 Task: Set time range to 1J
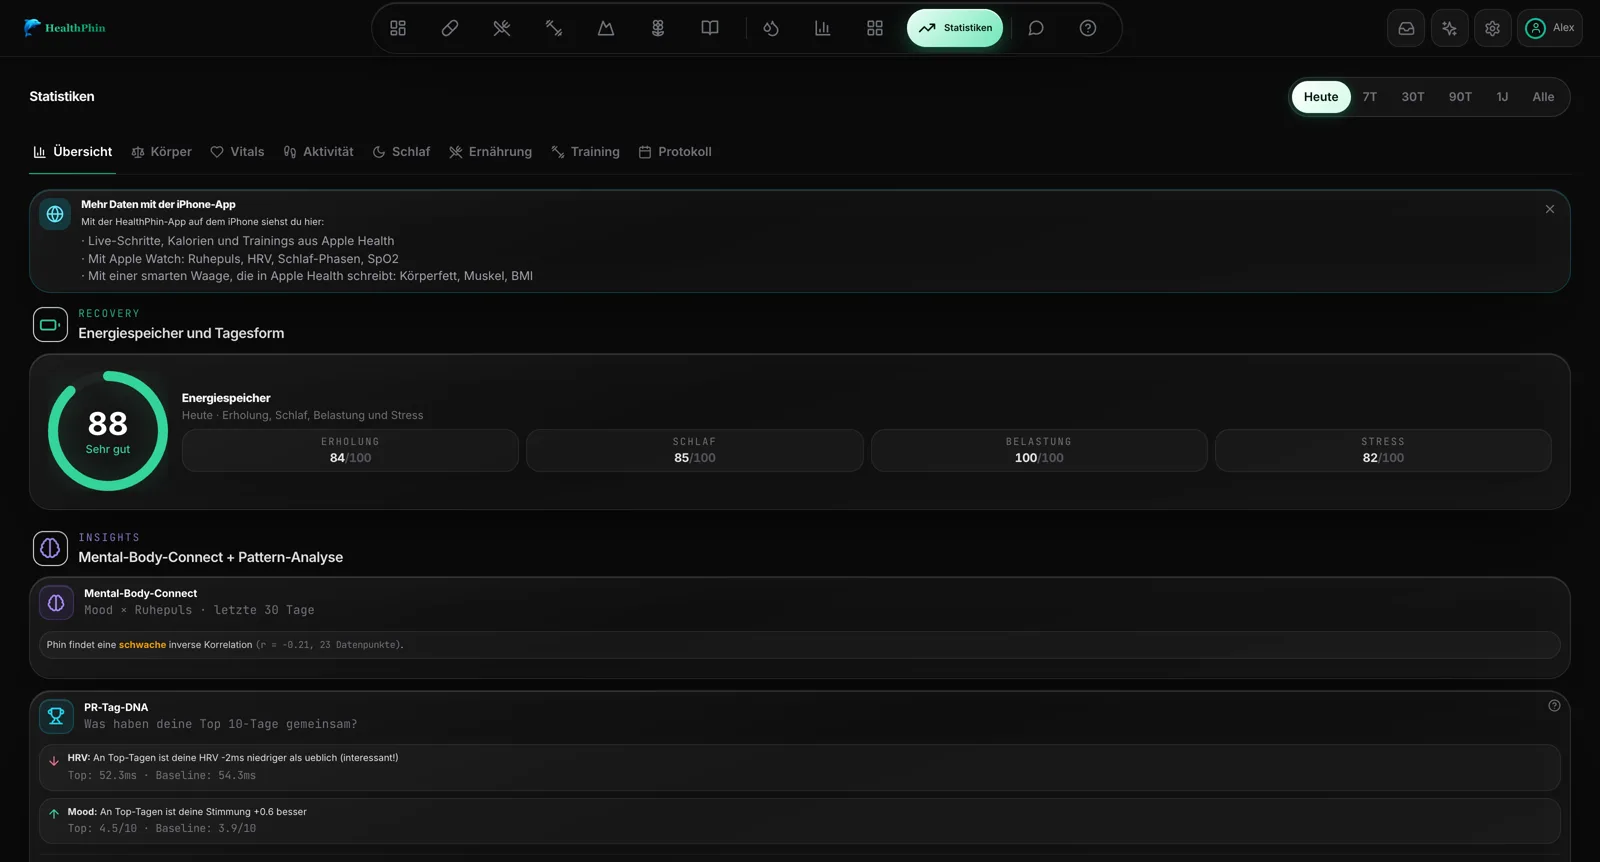(1502, 97)
